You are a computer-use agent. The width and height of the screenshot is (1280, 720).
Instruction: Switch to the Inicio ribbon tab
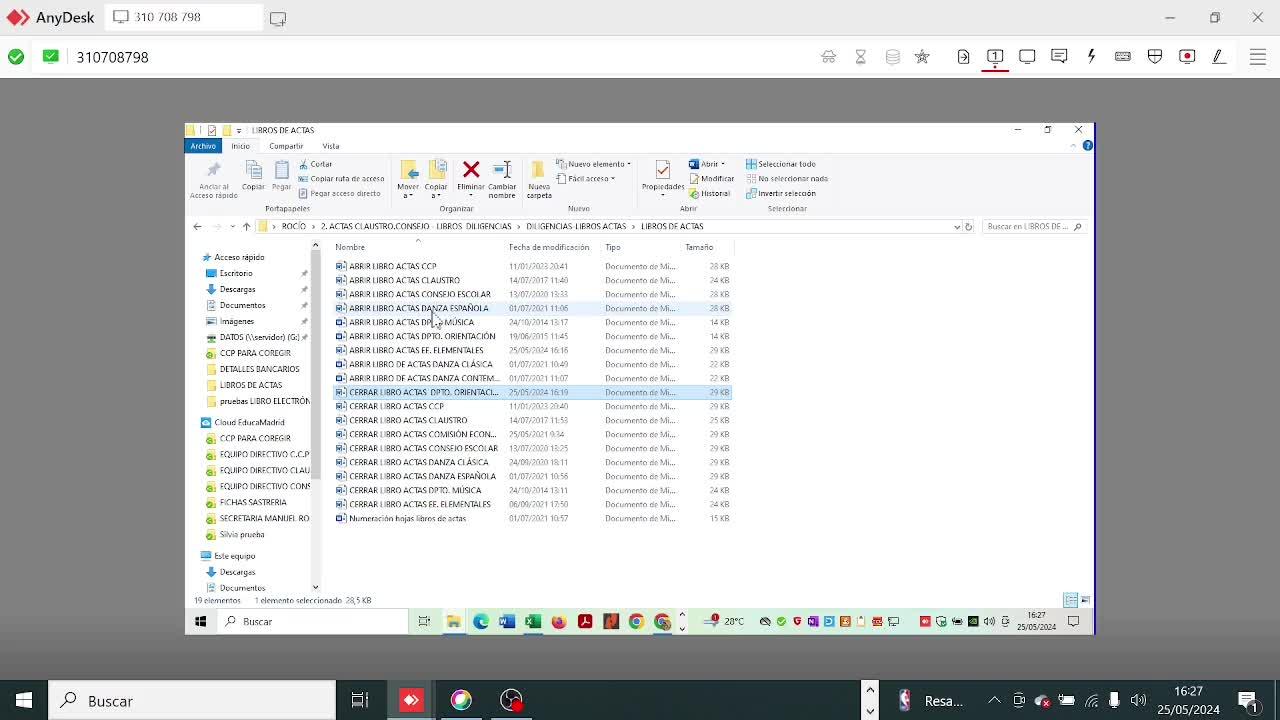pyautogui.click(x=241, y=146)
